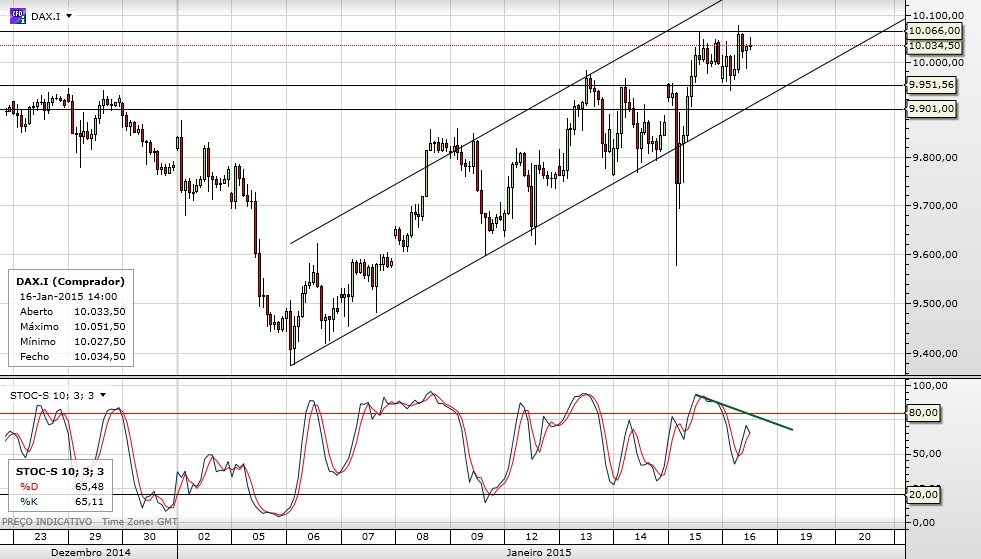Screen dimensions: 981x559
Task: Click the date 15 on time axis
Action: 695,536
